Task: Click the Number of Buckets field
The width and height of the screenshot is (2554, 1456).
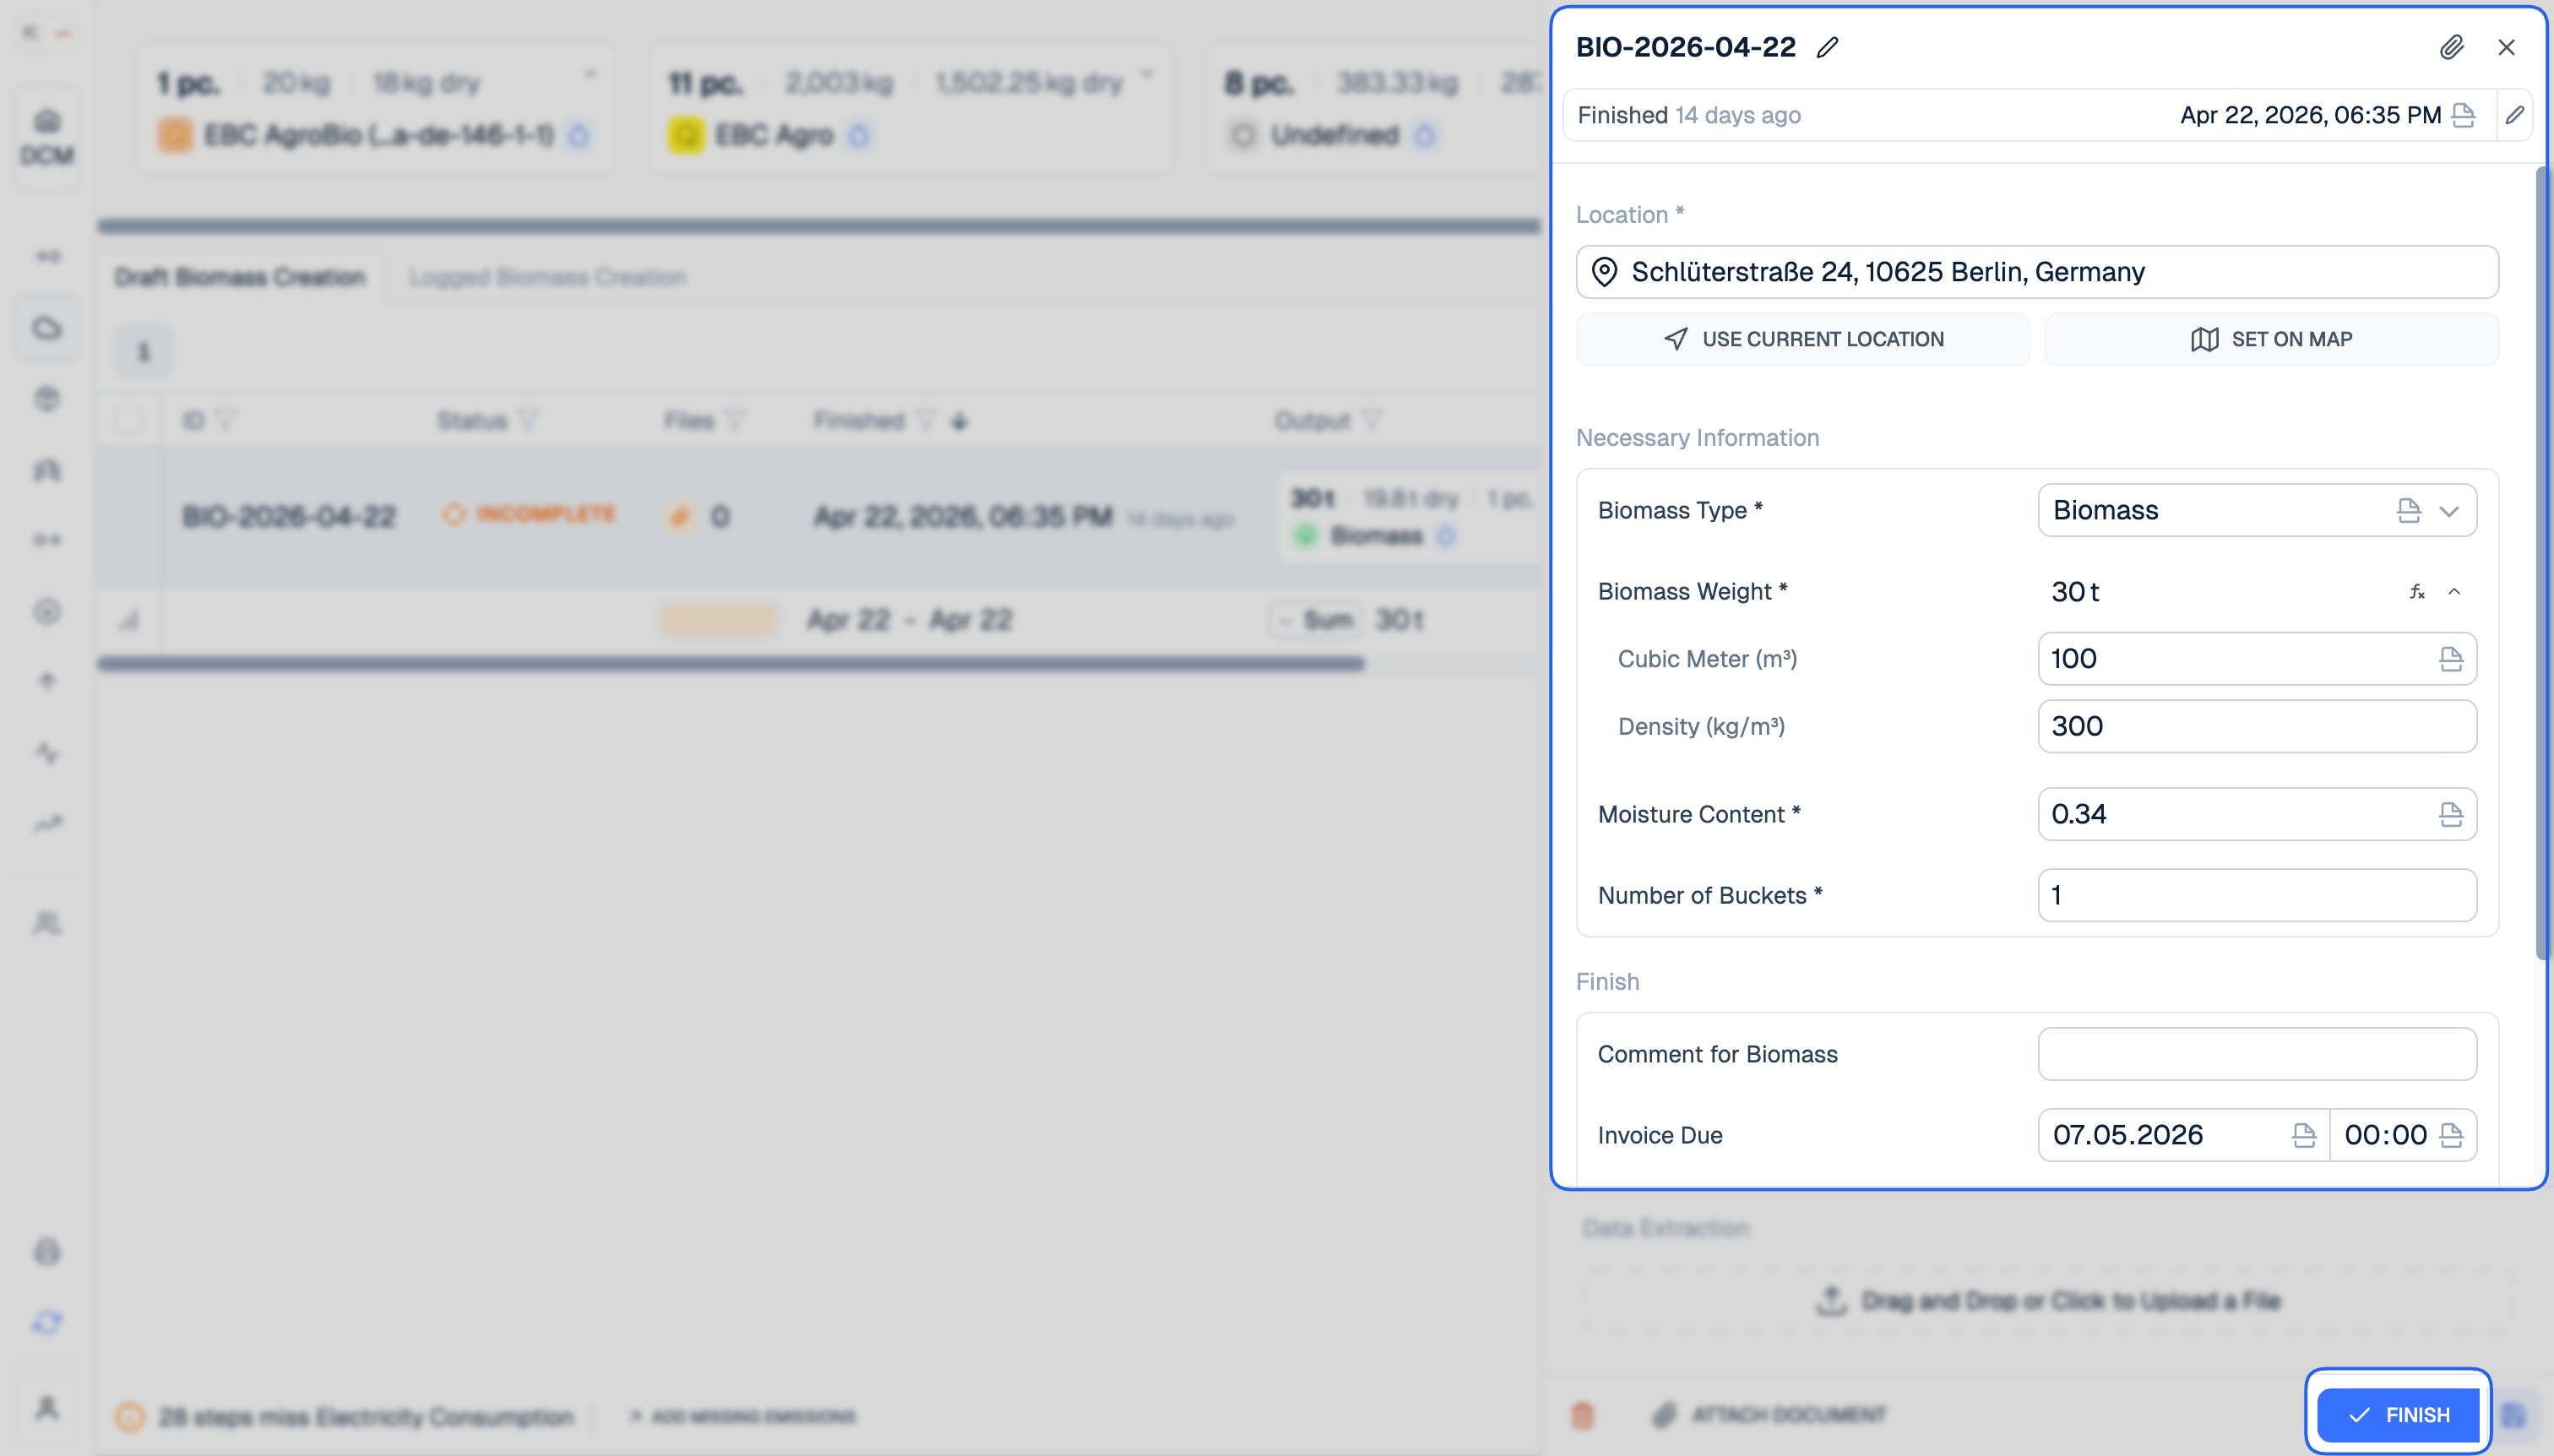Action: 2257,895
